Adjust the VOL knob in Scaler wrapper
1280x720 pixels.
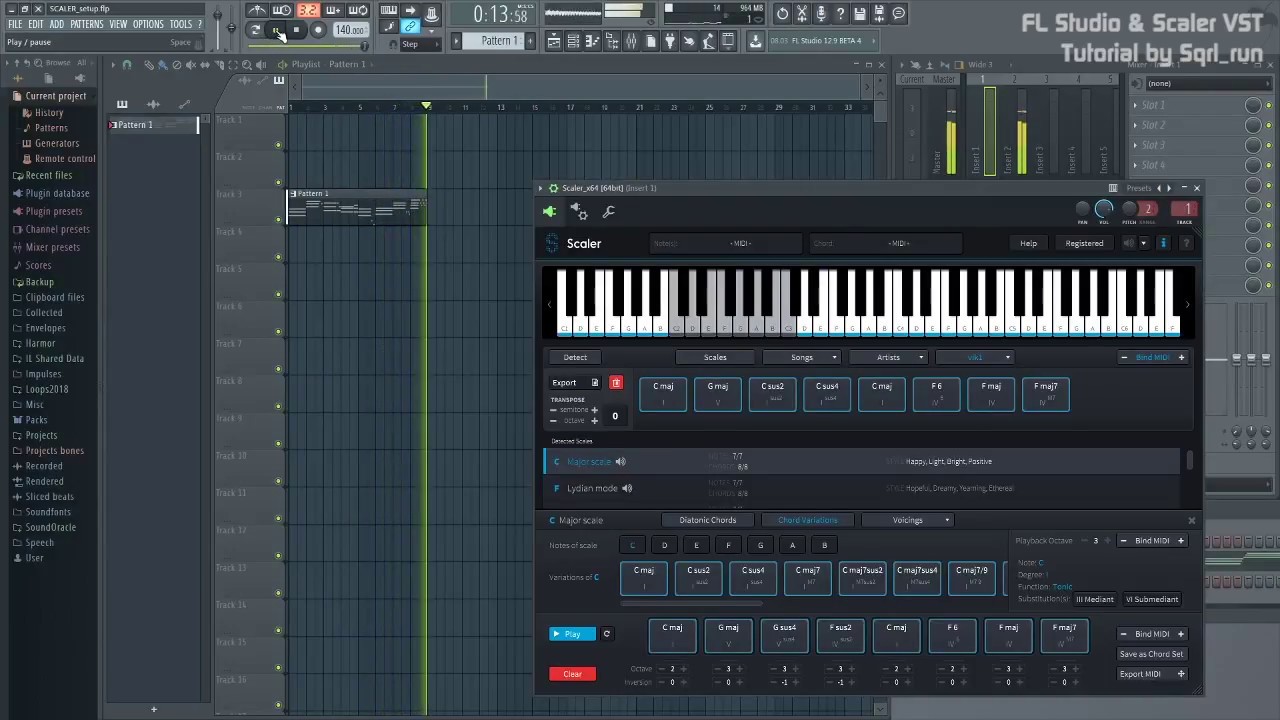tap(1104, 209)
